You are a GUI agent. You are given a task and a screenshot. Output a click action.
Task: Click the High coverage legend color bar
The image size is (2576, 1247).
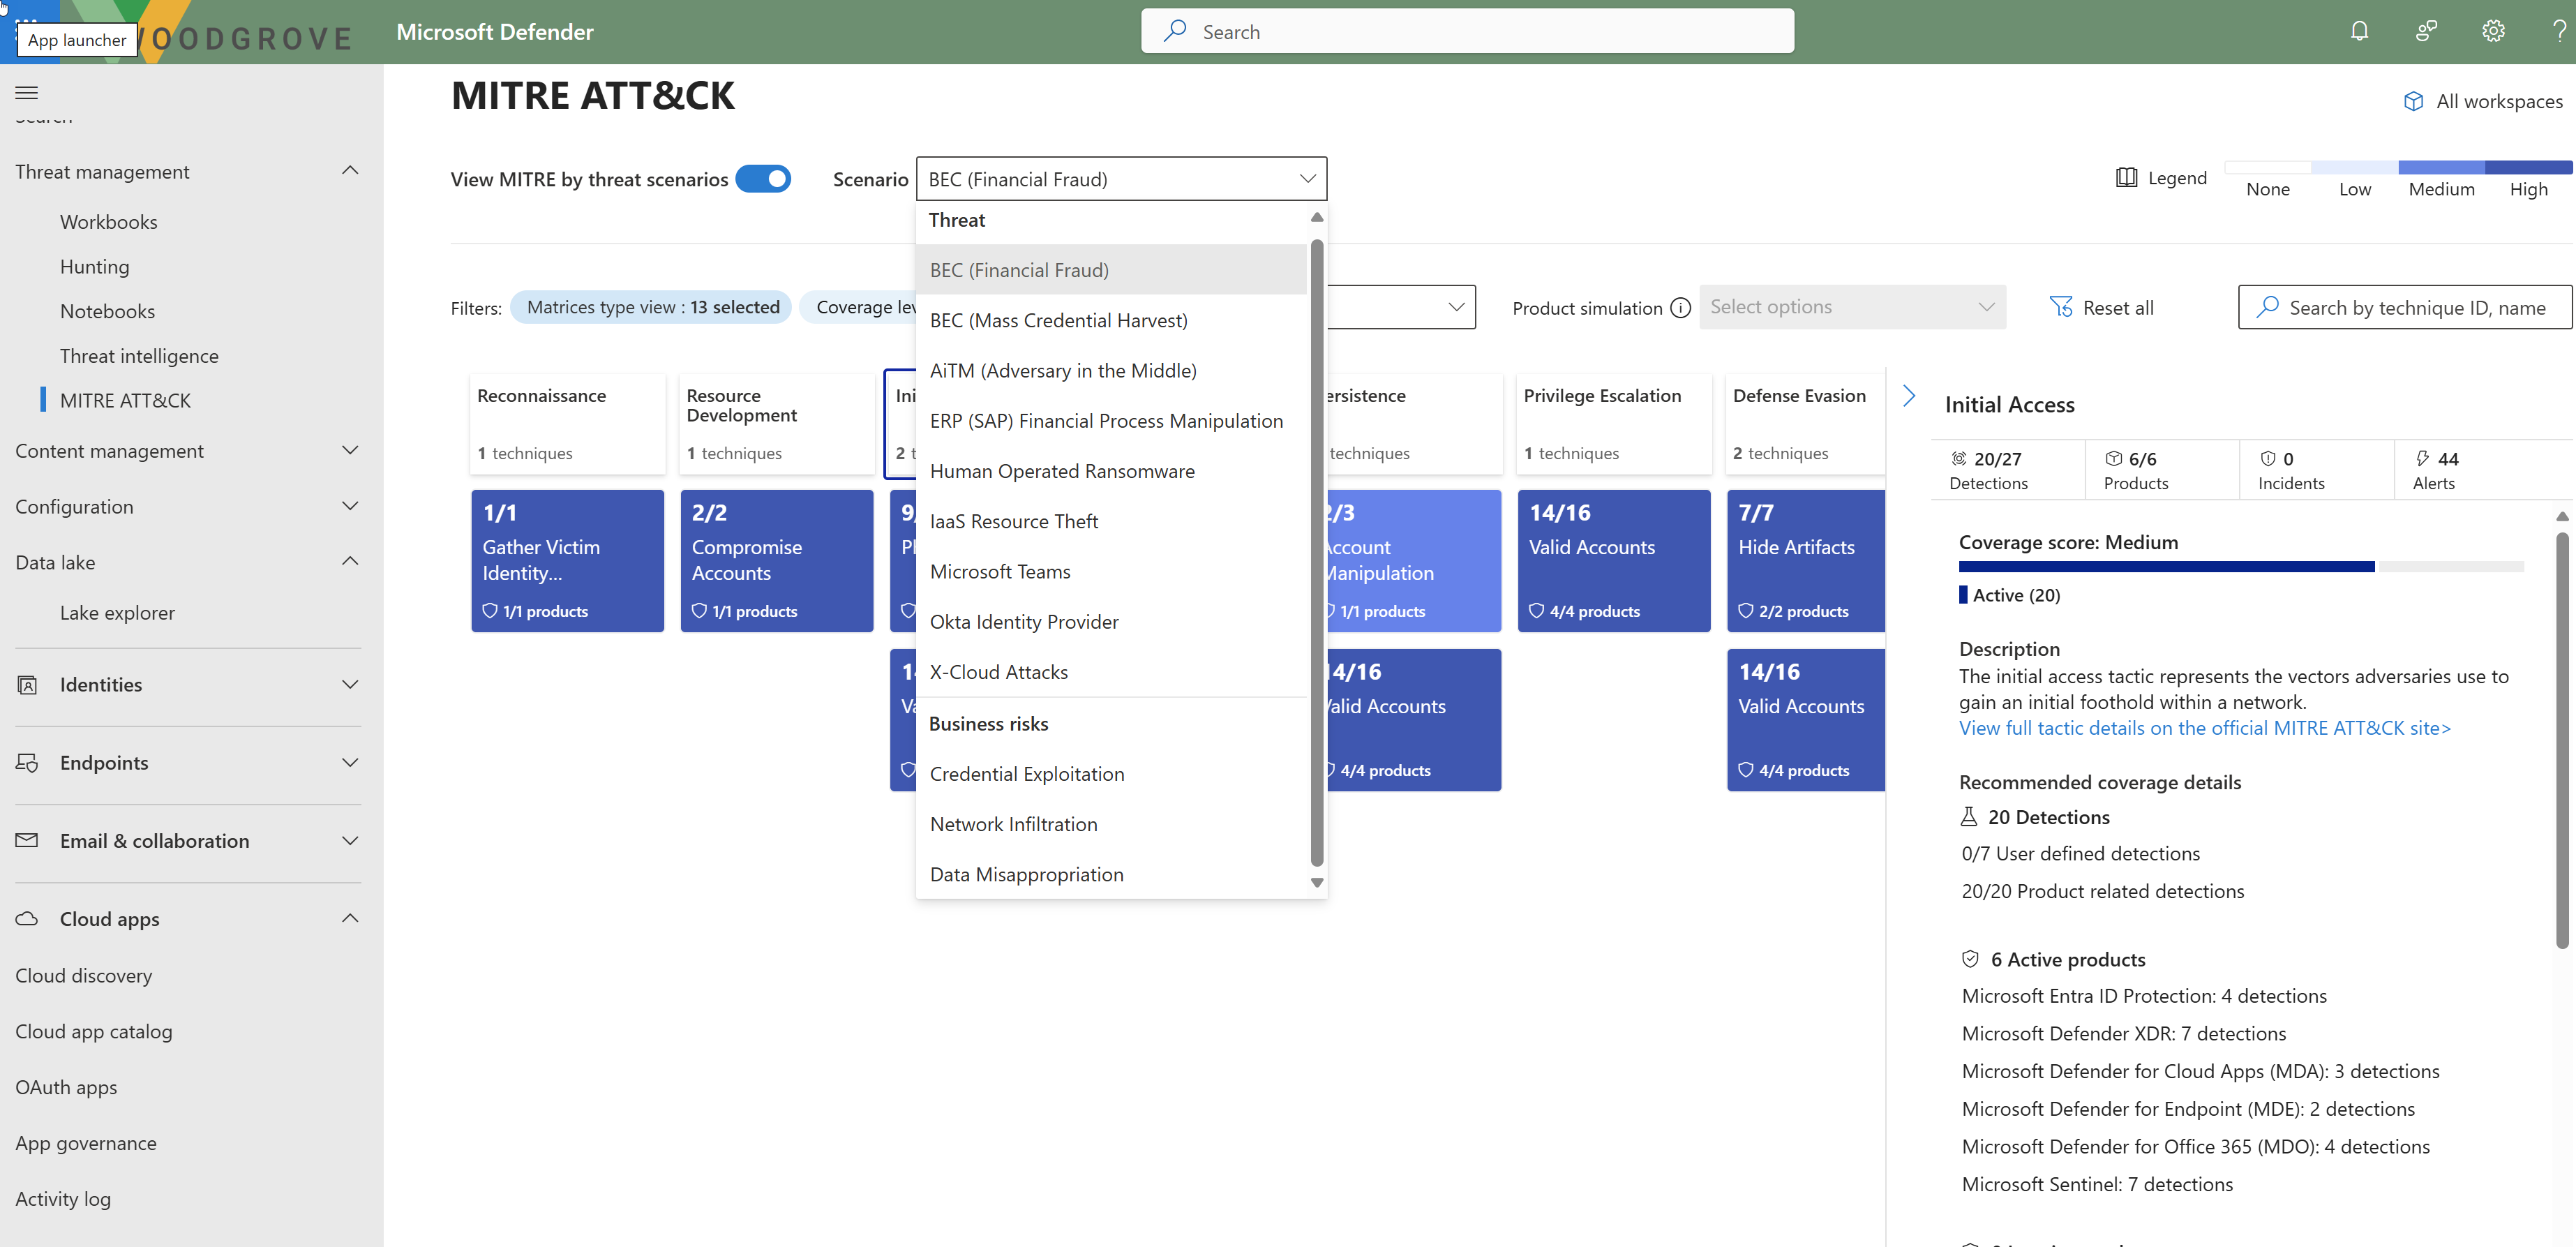(x=2528, y=167)
